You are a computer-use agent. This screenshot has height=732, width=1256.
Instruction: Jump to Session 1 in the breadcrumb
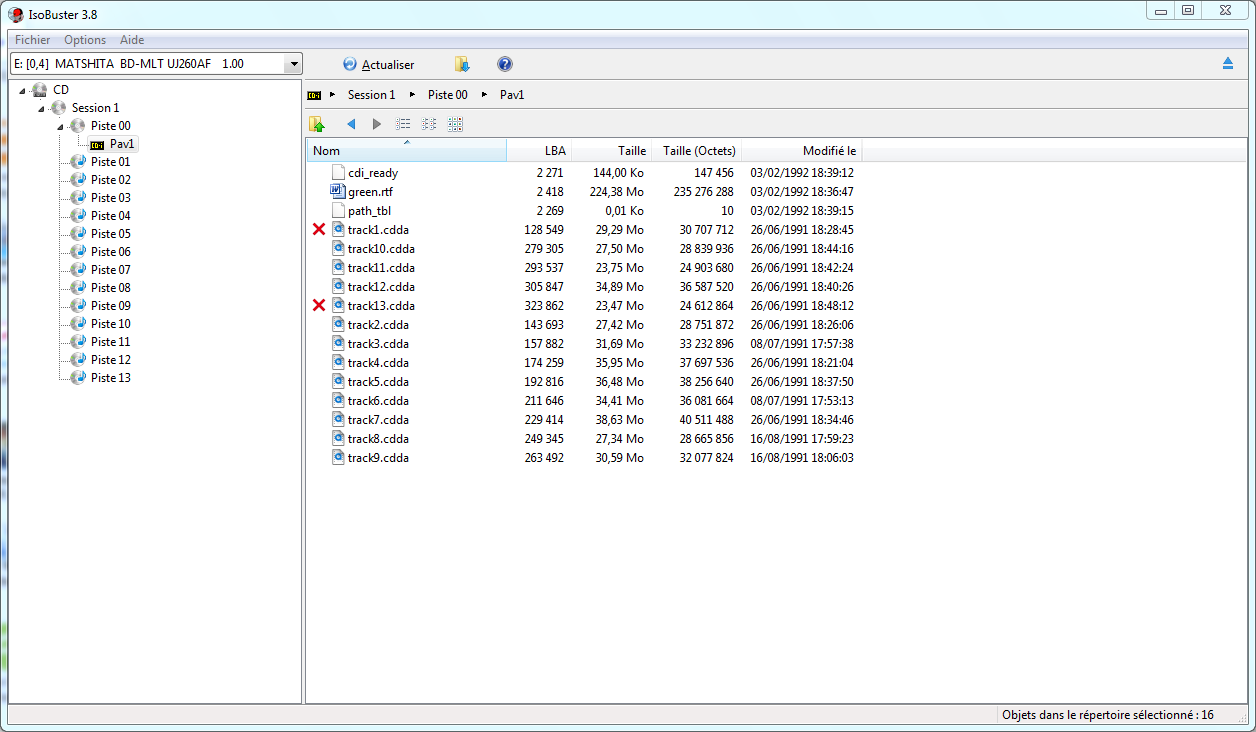pos(372,95)
